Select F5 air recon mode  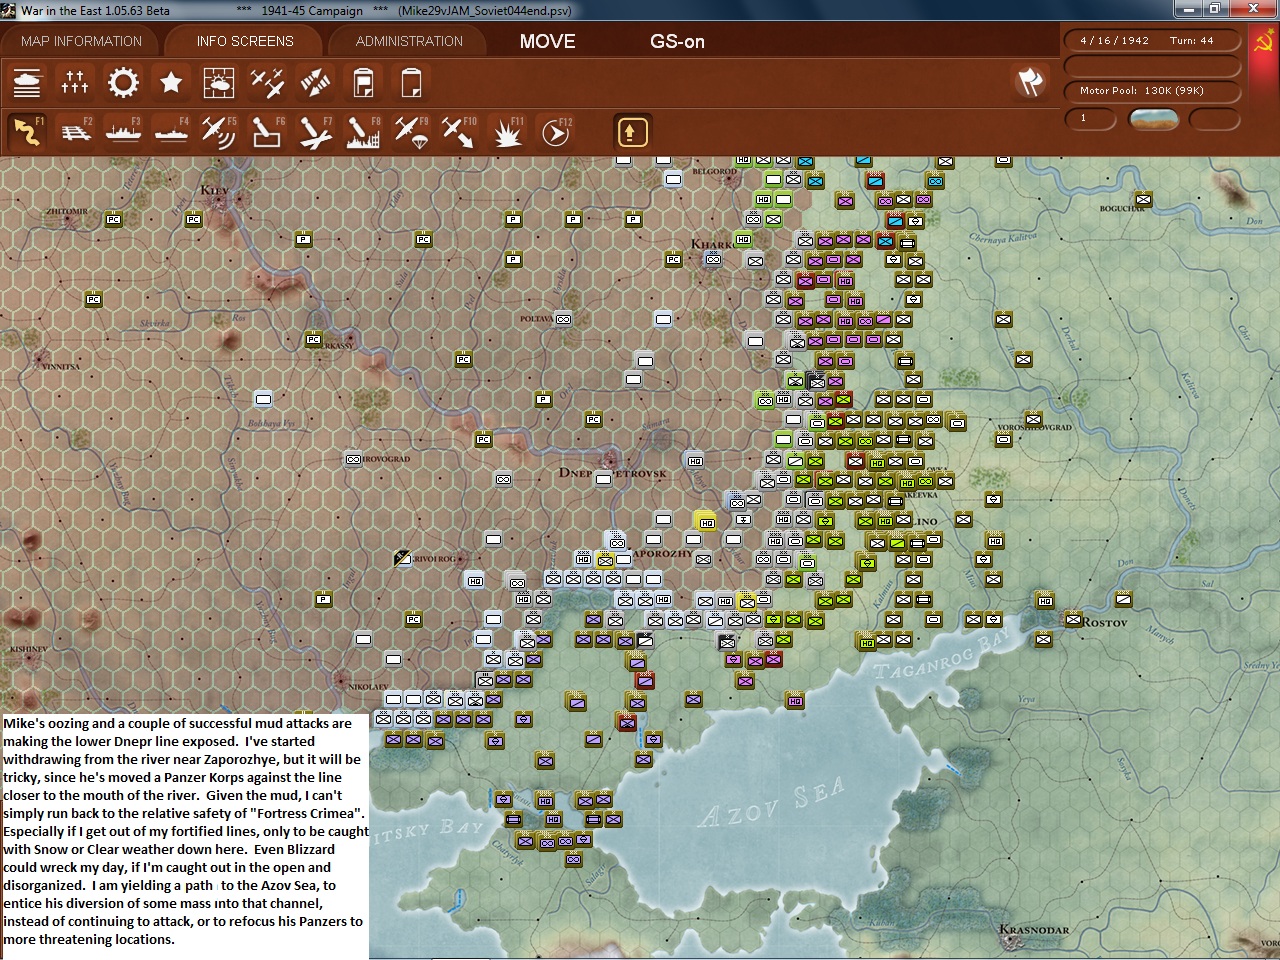click(x=219, y=132)
